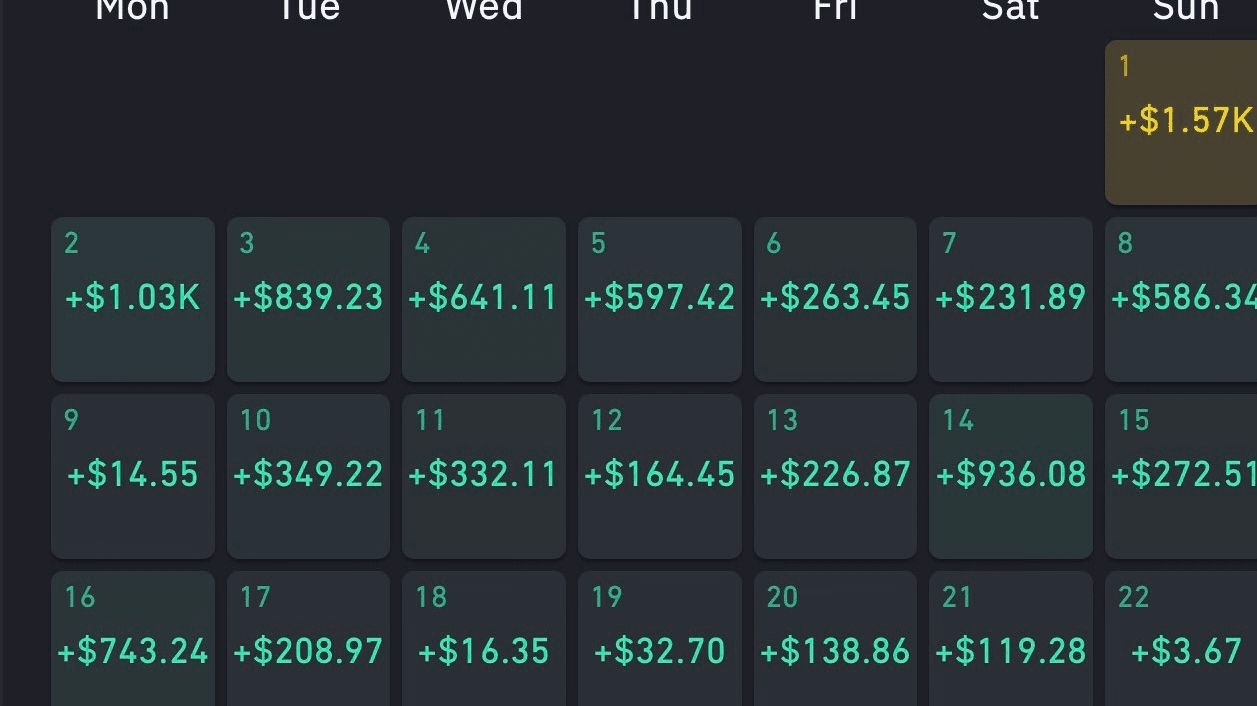Select day 16 cell +$743.24
The image size is (1257, 706).
133,638
